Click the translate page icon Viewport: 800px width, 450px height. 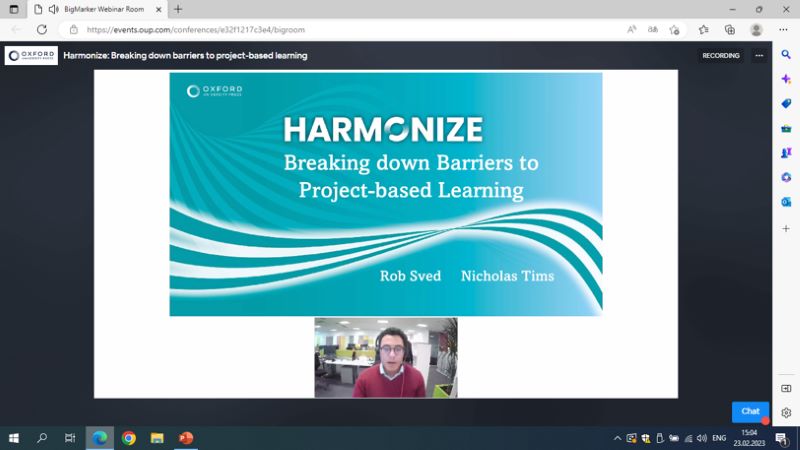[x=653, y=30]
